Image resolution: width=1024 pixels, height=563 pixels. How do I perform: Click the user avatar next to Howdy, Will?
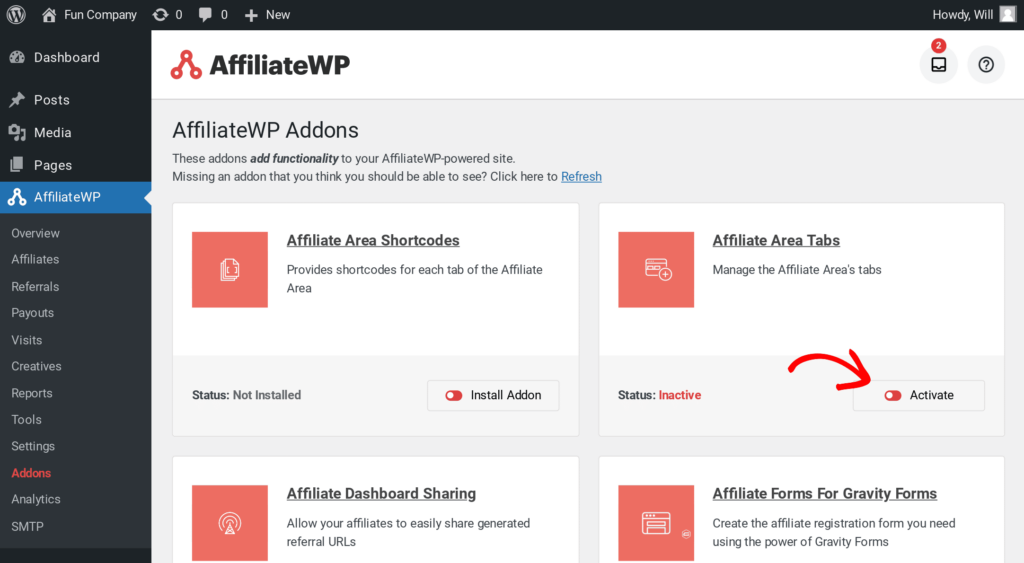(1008, 14)
